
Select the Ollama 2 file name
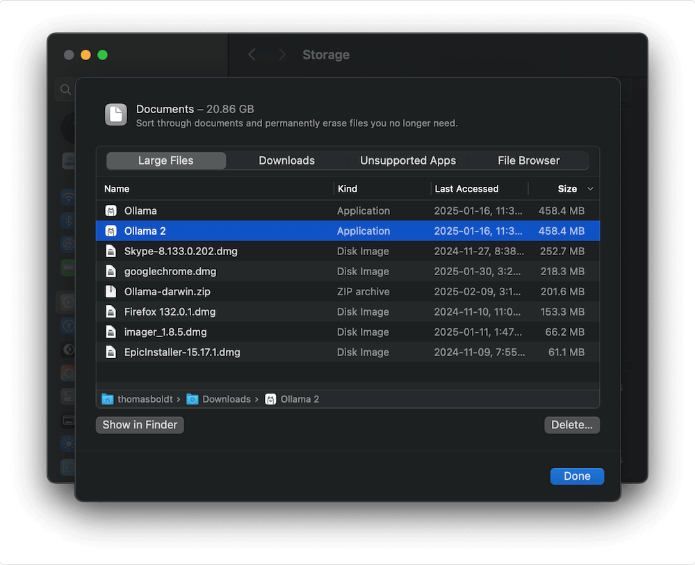[145, 231]
